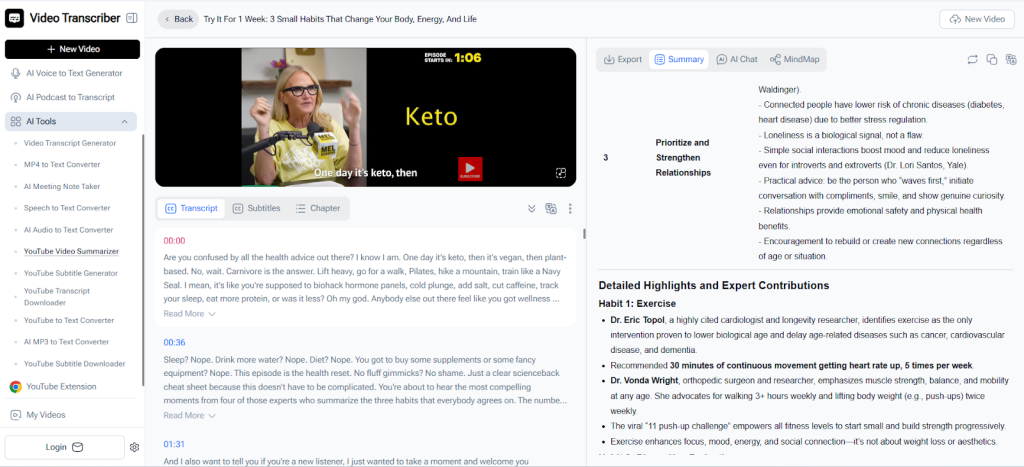Open the YouTube Extension item
1024x467 pixels.
60,386
